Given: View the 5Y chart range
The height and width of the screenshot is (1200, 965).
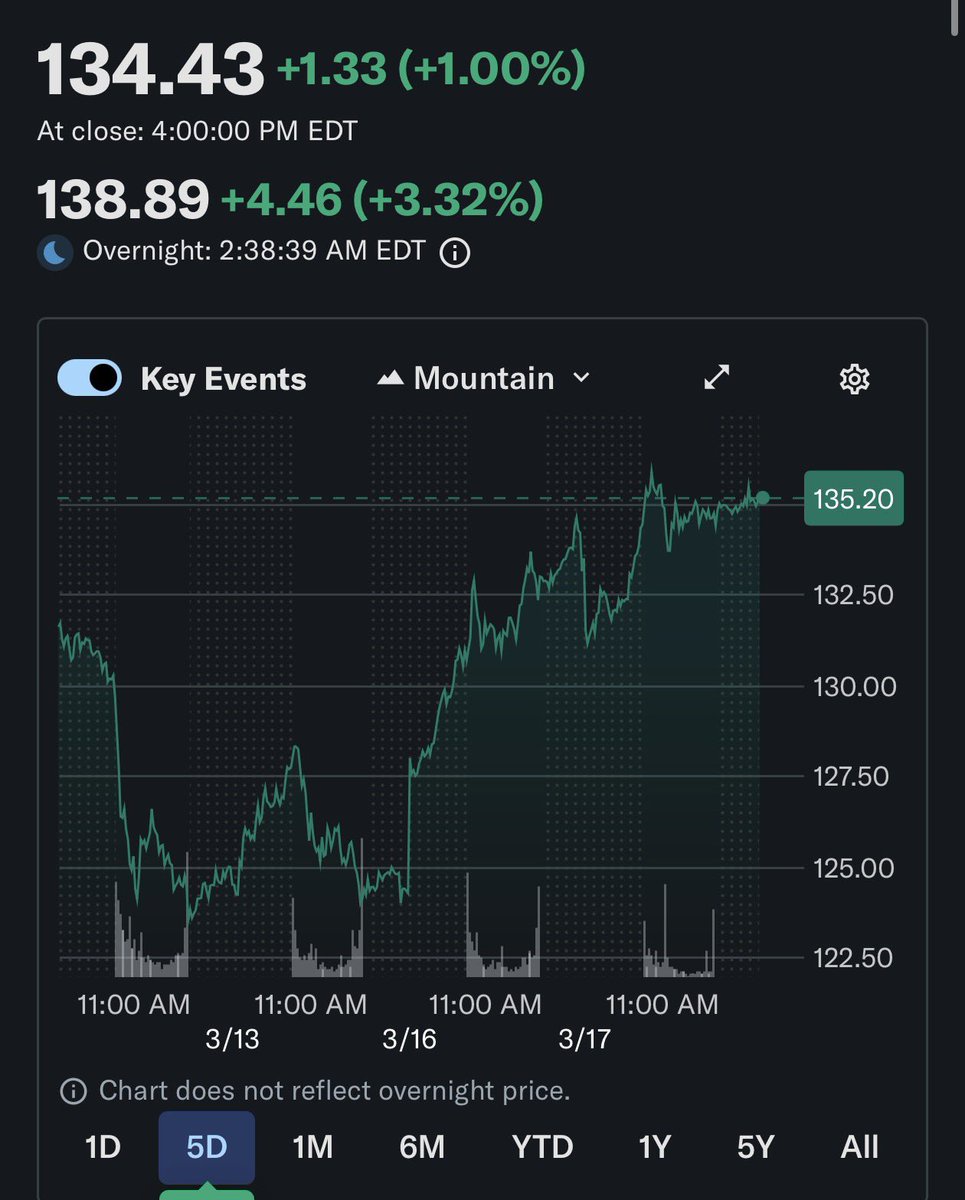Looking at the screenshot, I should [757, 1146].
